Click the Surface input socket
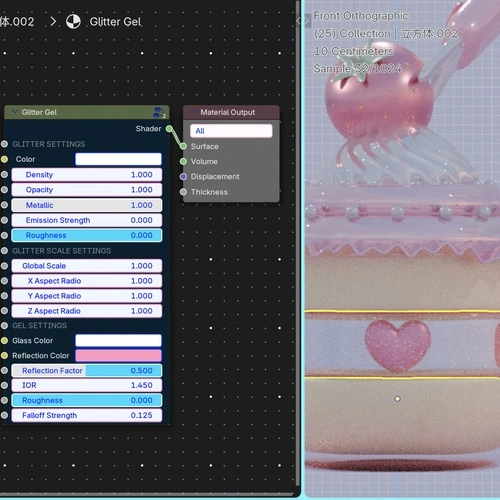This screenshot has width=500, height=500. 183,146
